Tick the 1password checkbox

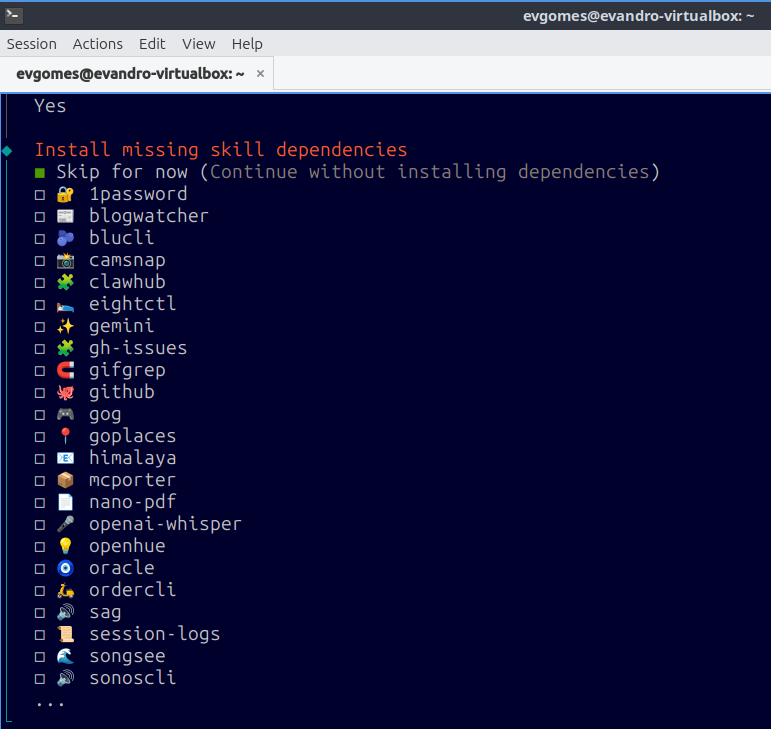[x=40, y=195]
